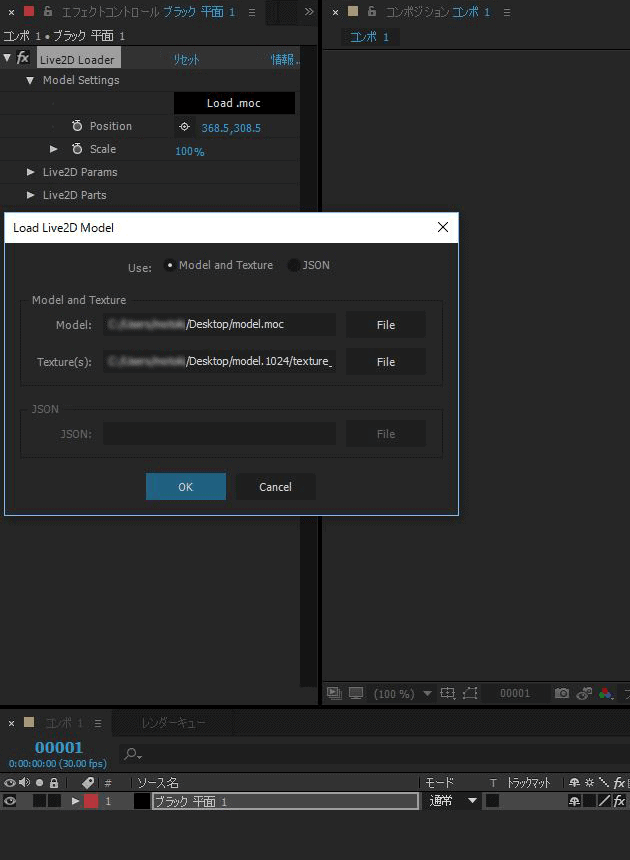
Task: Expand the Live2D Parts group
Action: (31, 195)
